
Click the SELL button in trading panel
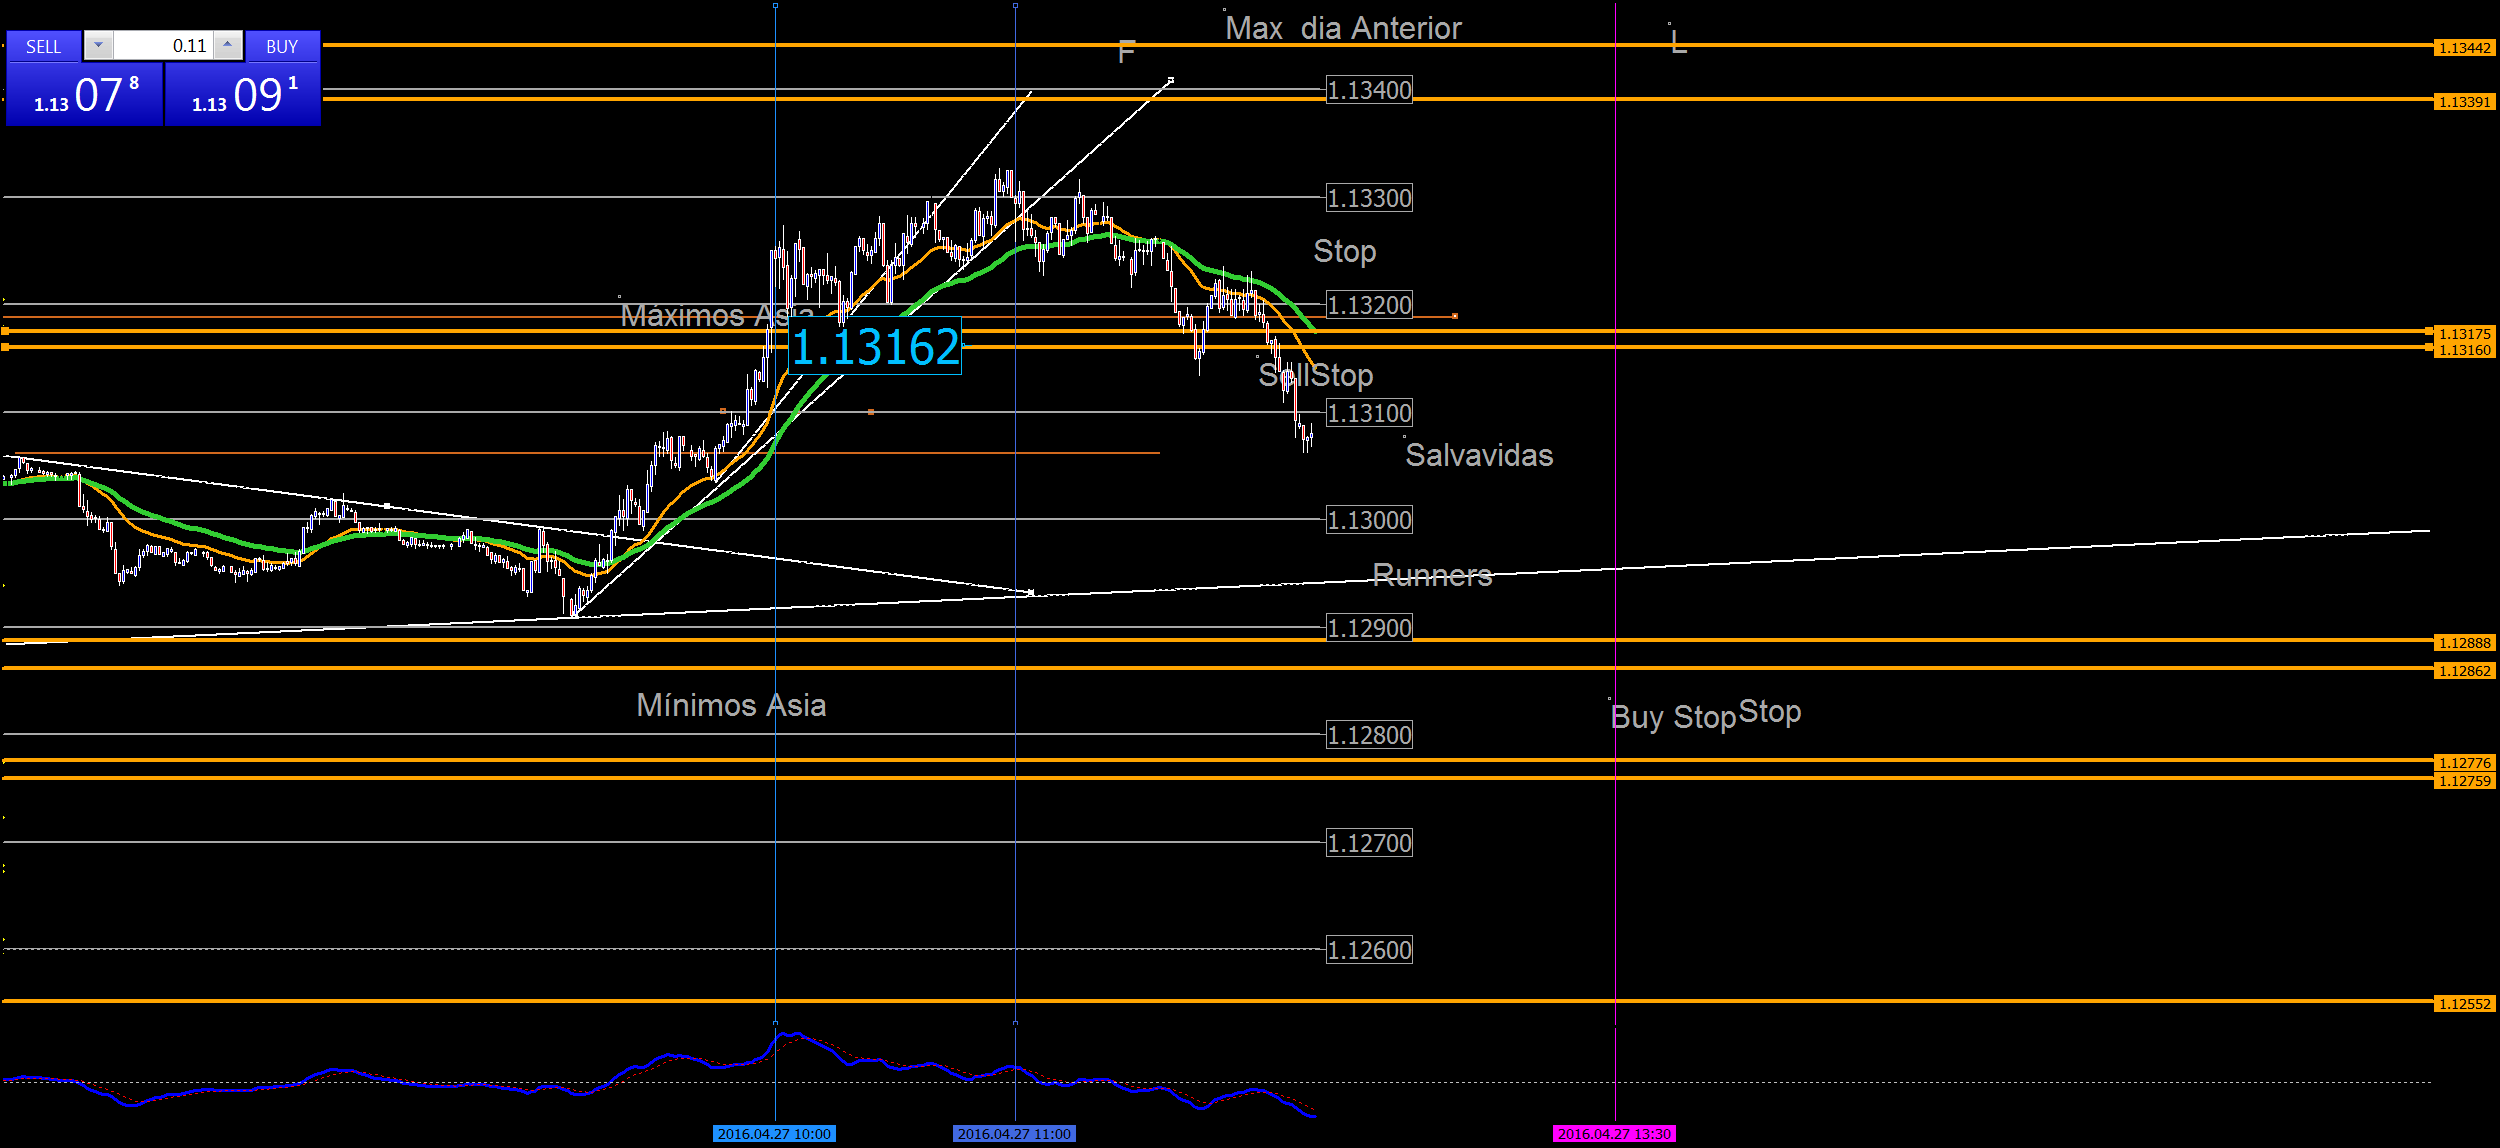click(43, 46)
